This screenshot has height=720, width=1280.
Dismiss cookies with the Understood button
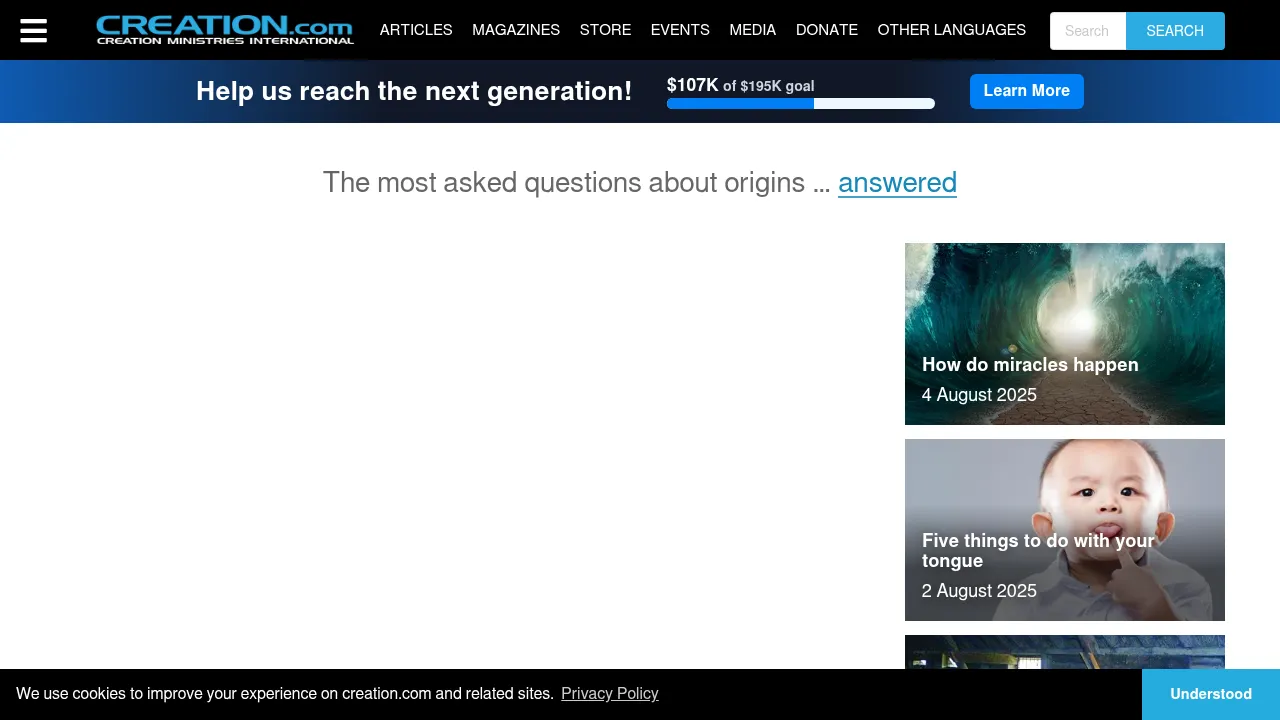point(1210,693)
